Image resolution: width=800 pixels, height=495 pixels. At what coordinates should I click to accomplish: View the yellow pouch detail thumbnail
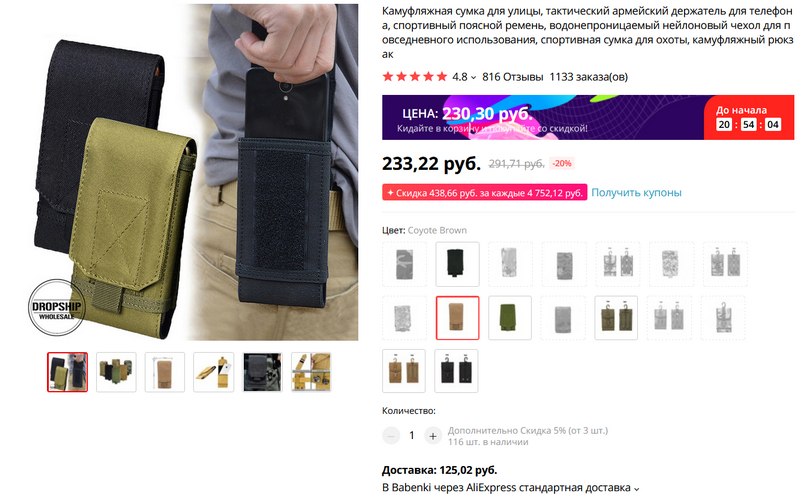[x=213, y=372]
